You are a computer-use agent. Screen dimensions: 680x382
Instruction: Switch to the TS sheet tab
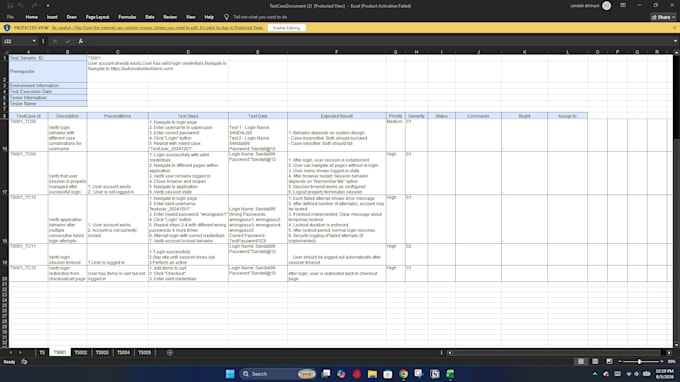pos(42,353)
